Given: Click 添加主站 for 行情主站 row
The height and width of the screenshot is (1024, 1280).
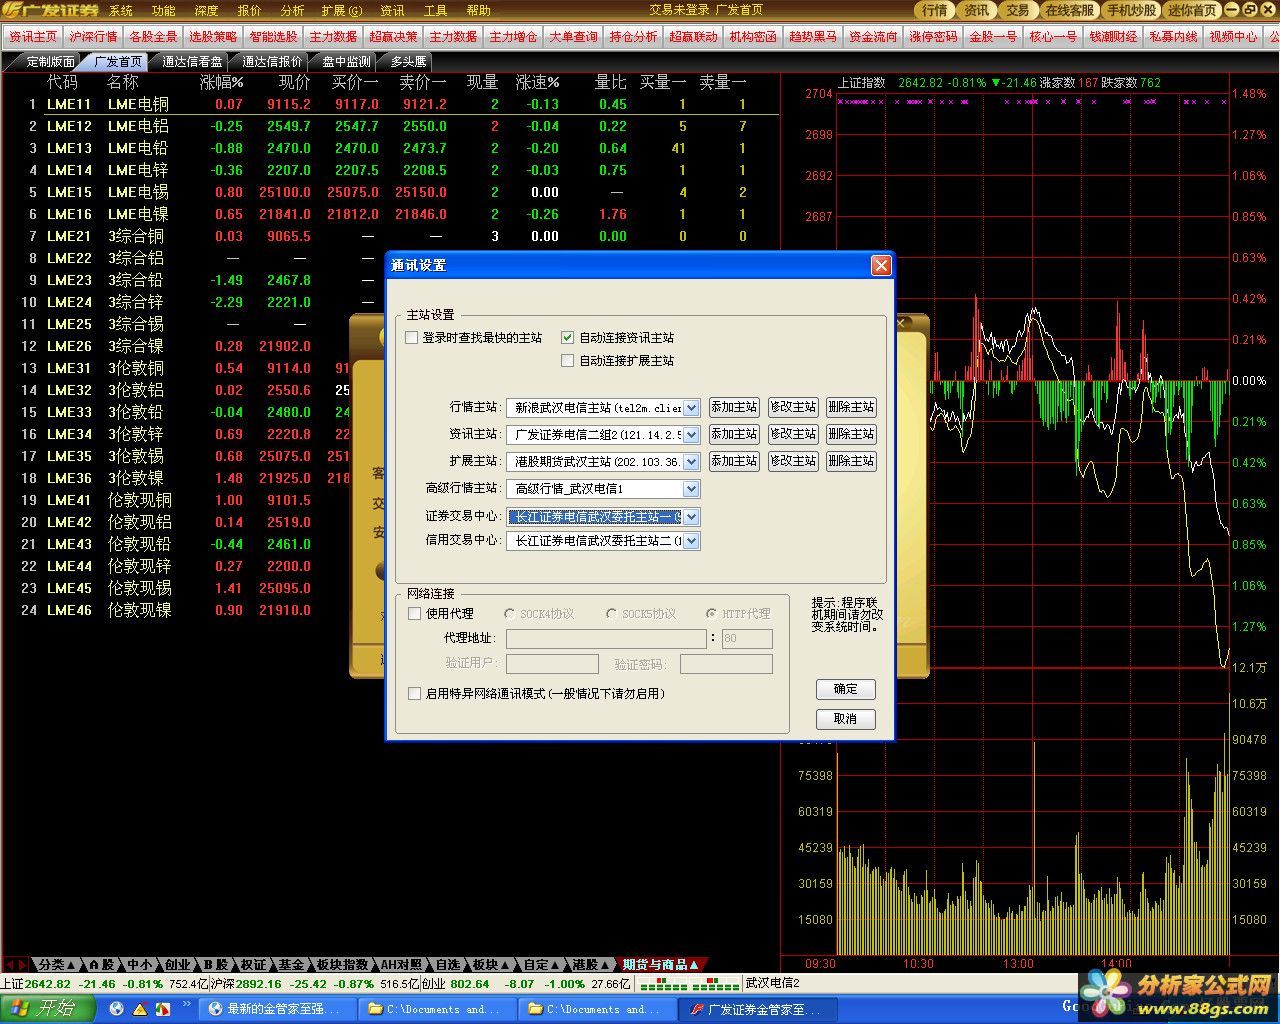Looking at the screenshot, I should (x=735, y=407).
